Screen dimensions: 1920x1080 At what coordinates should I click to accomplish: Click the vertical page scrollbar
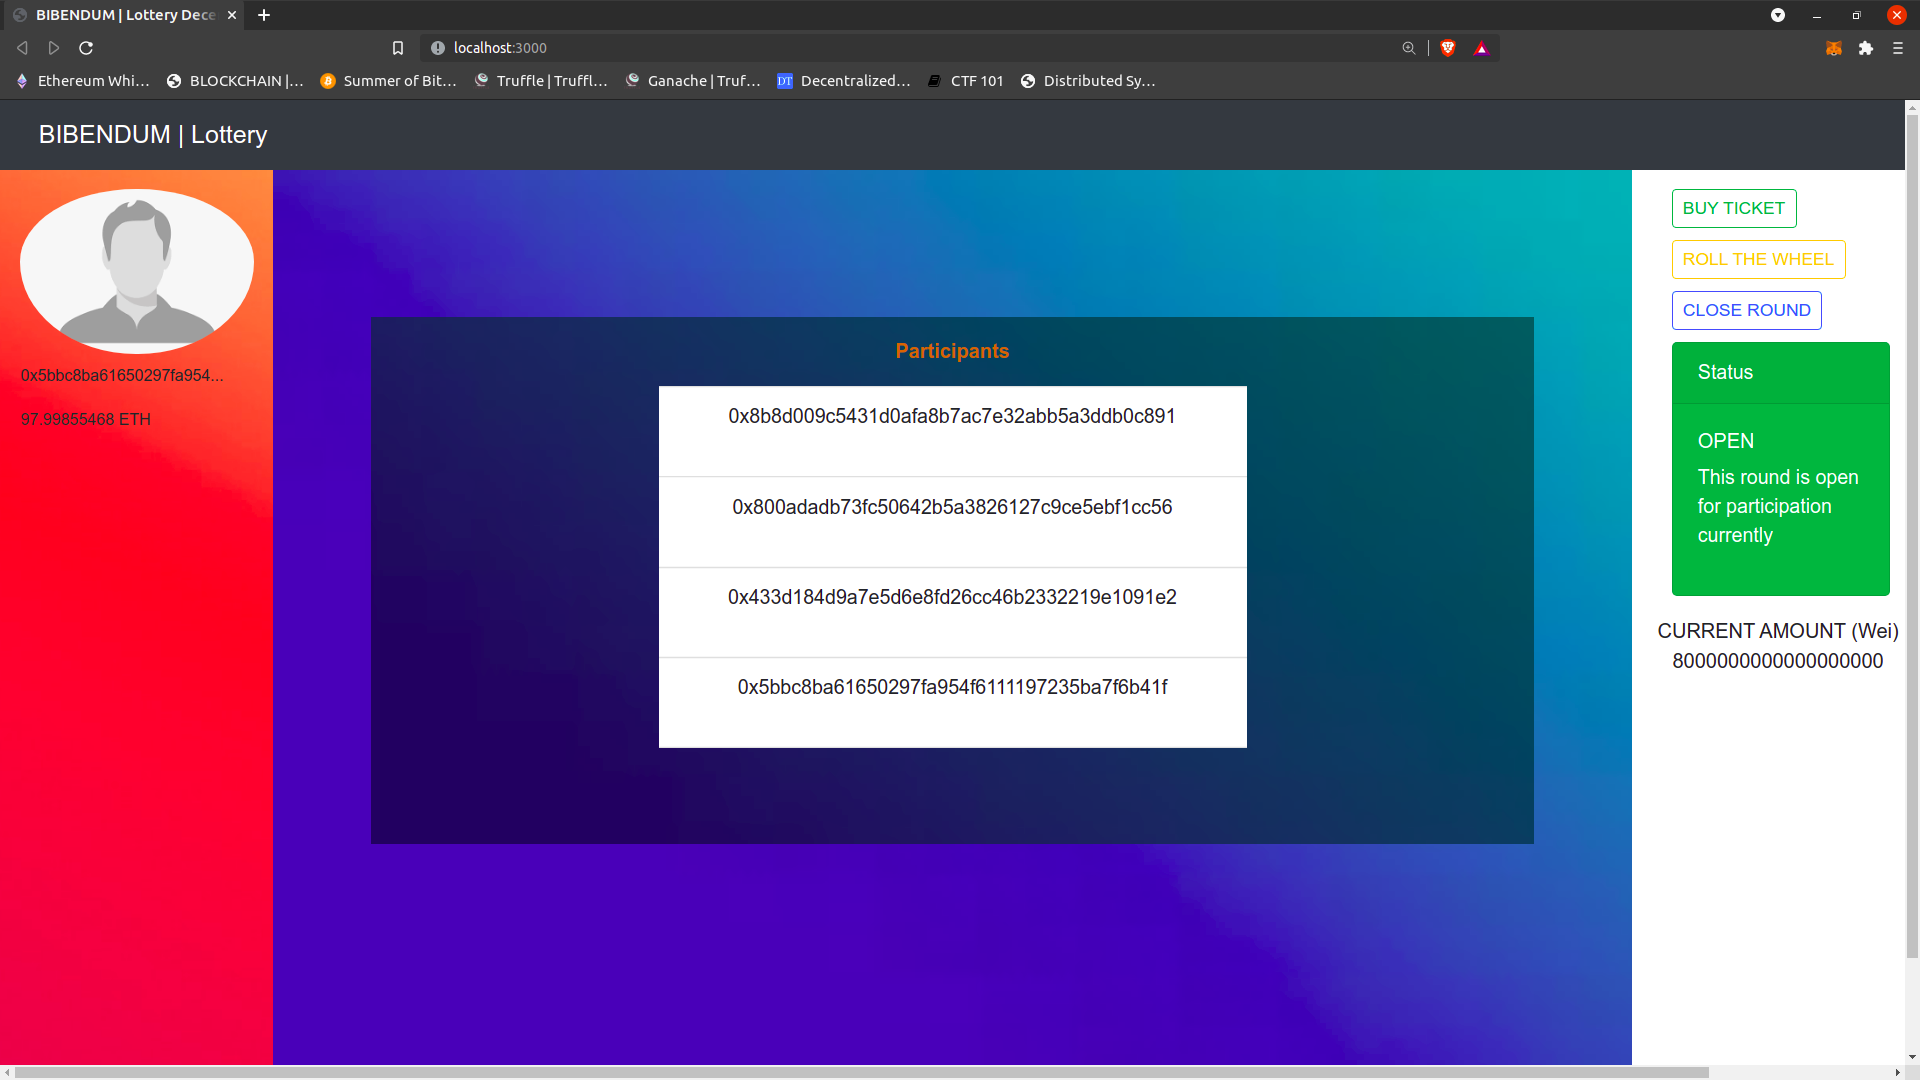click(x=1912, y=535)
